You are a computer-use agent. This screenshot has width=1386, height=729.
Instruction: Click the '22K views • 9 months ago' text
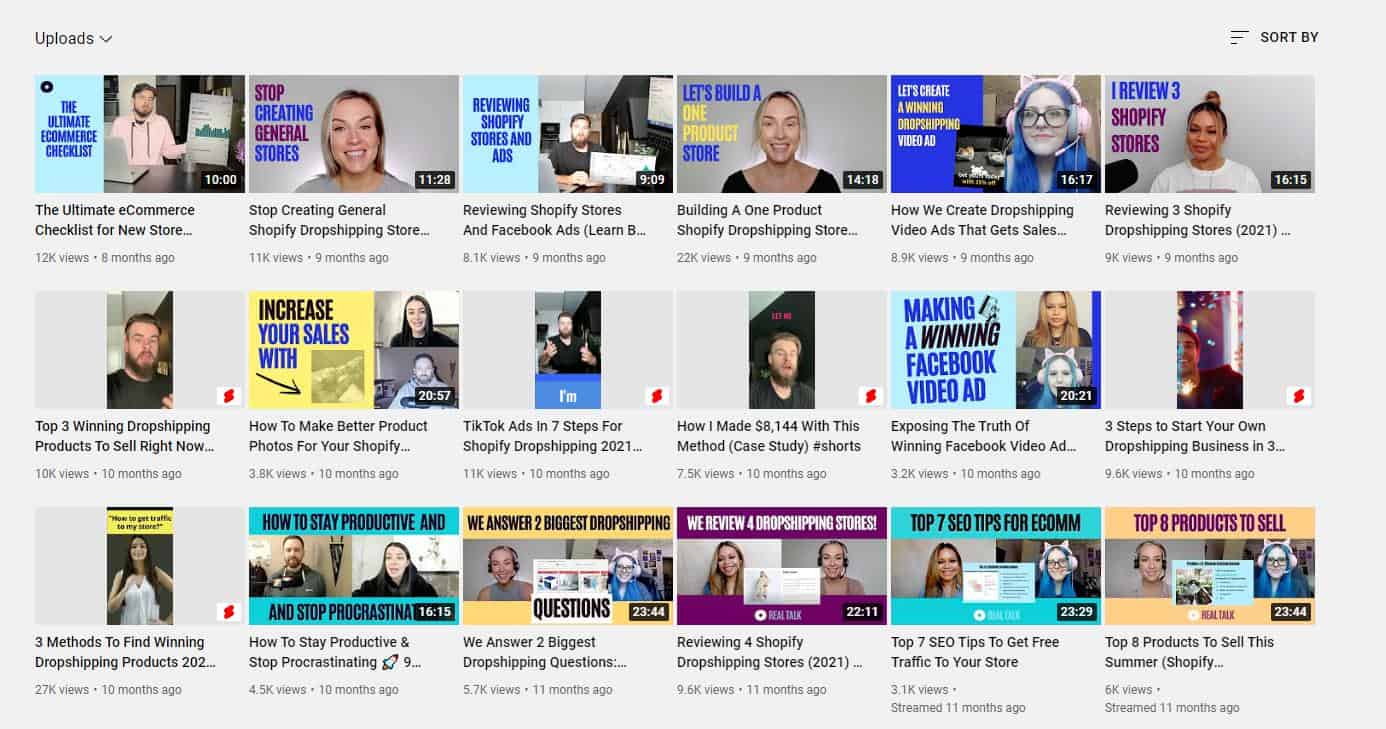click(747, 258)
